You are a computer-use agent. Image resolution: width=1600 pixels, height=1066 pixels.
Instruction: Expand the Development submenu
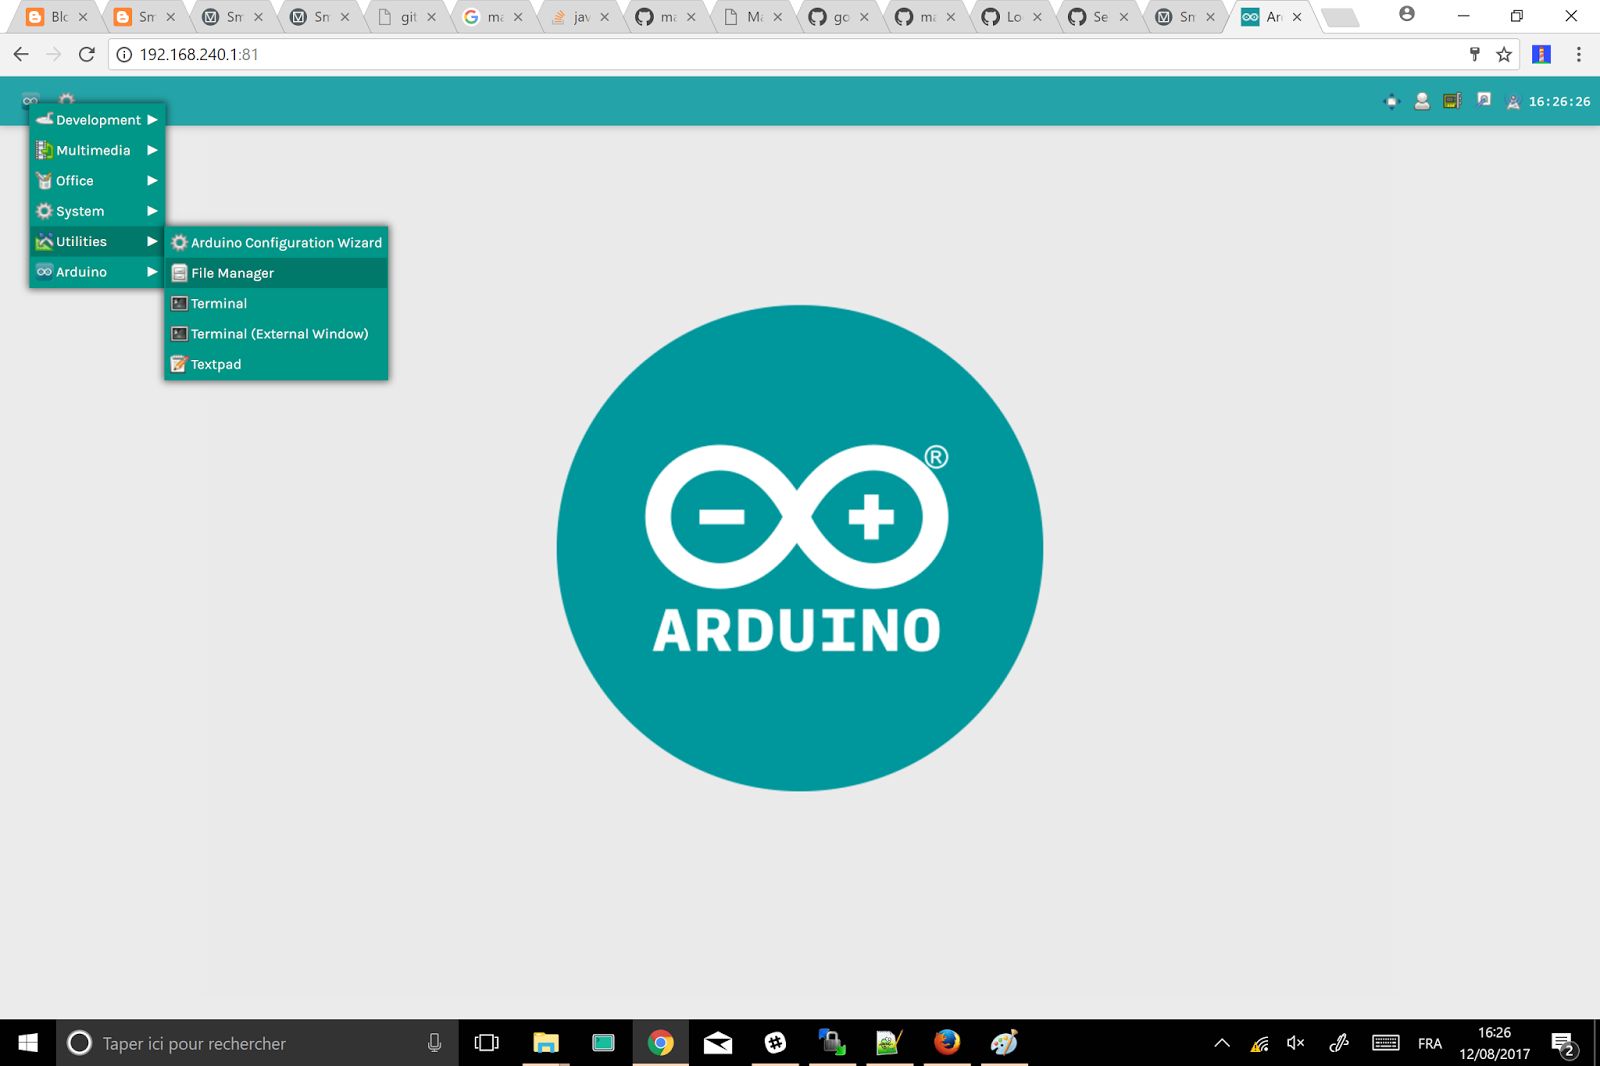point(97,120)
